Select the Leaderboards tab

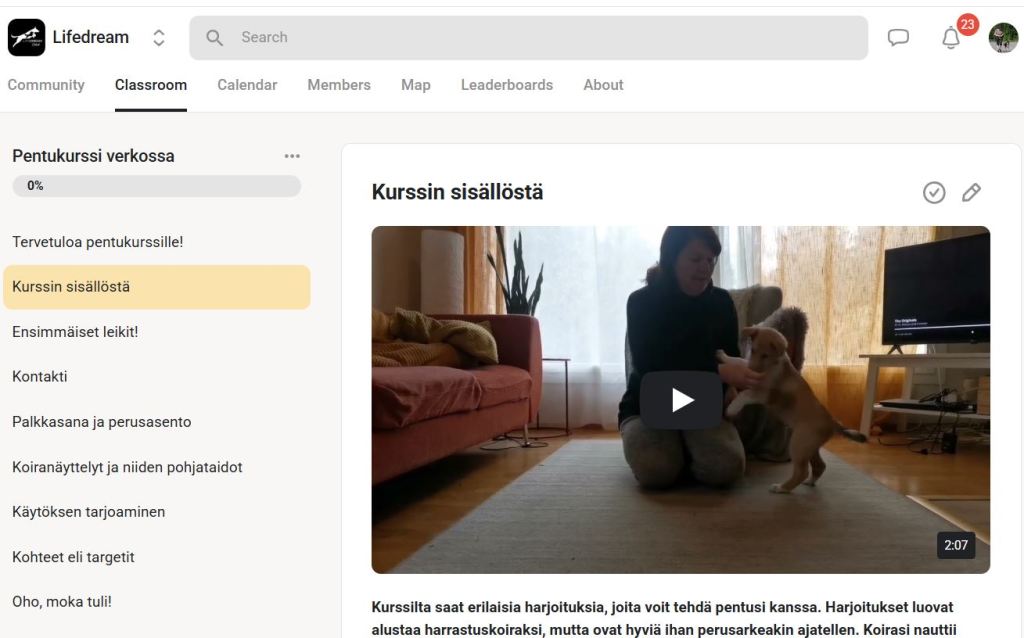coord(507,85)
